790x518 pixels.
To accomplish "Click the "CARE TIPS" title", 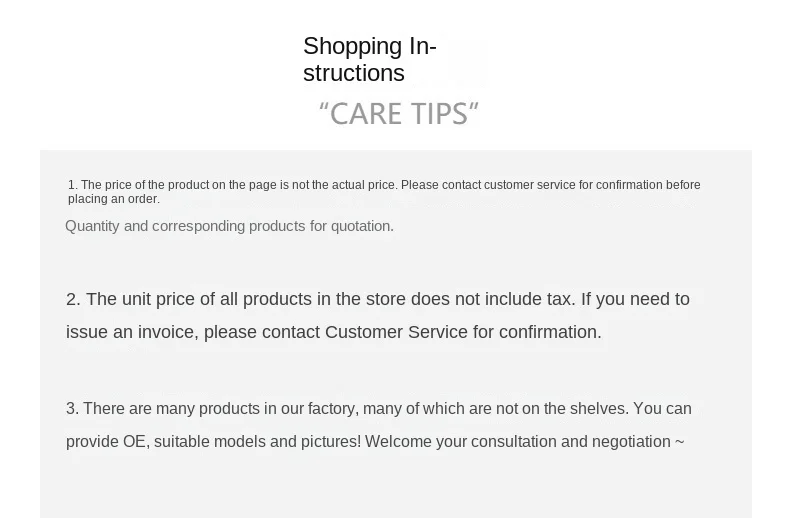I will 399,114.
